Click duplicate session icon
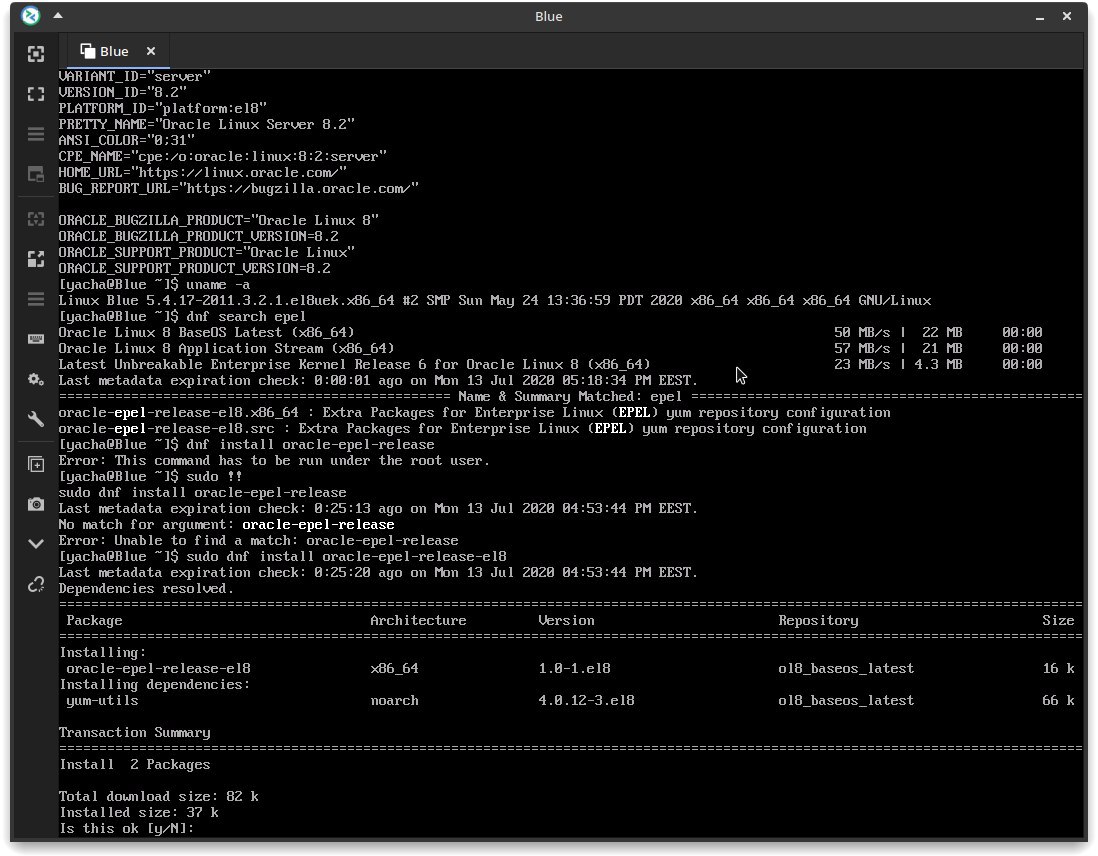Screen dimensions: 1098x856 coord(36,464)
